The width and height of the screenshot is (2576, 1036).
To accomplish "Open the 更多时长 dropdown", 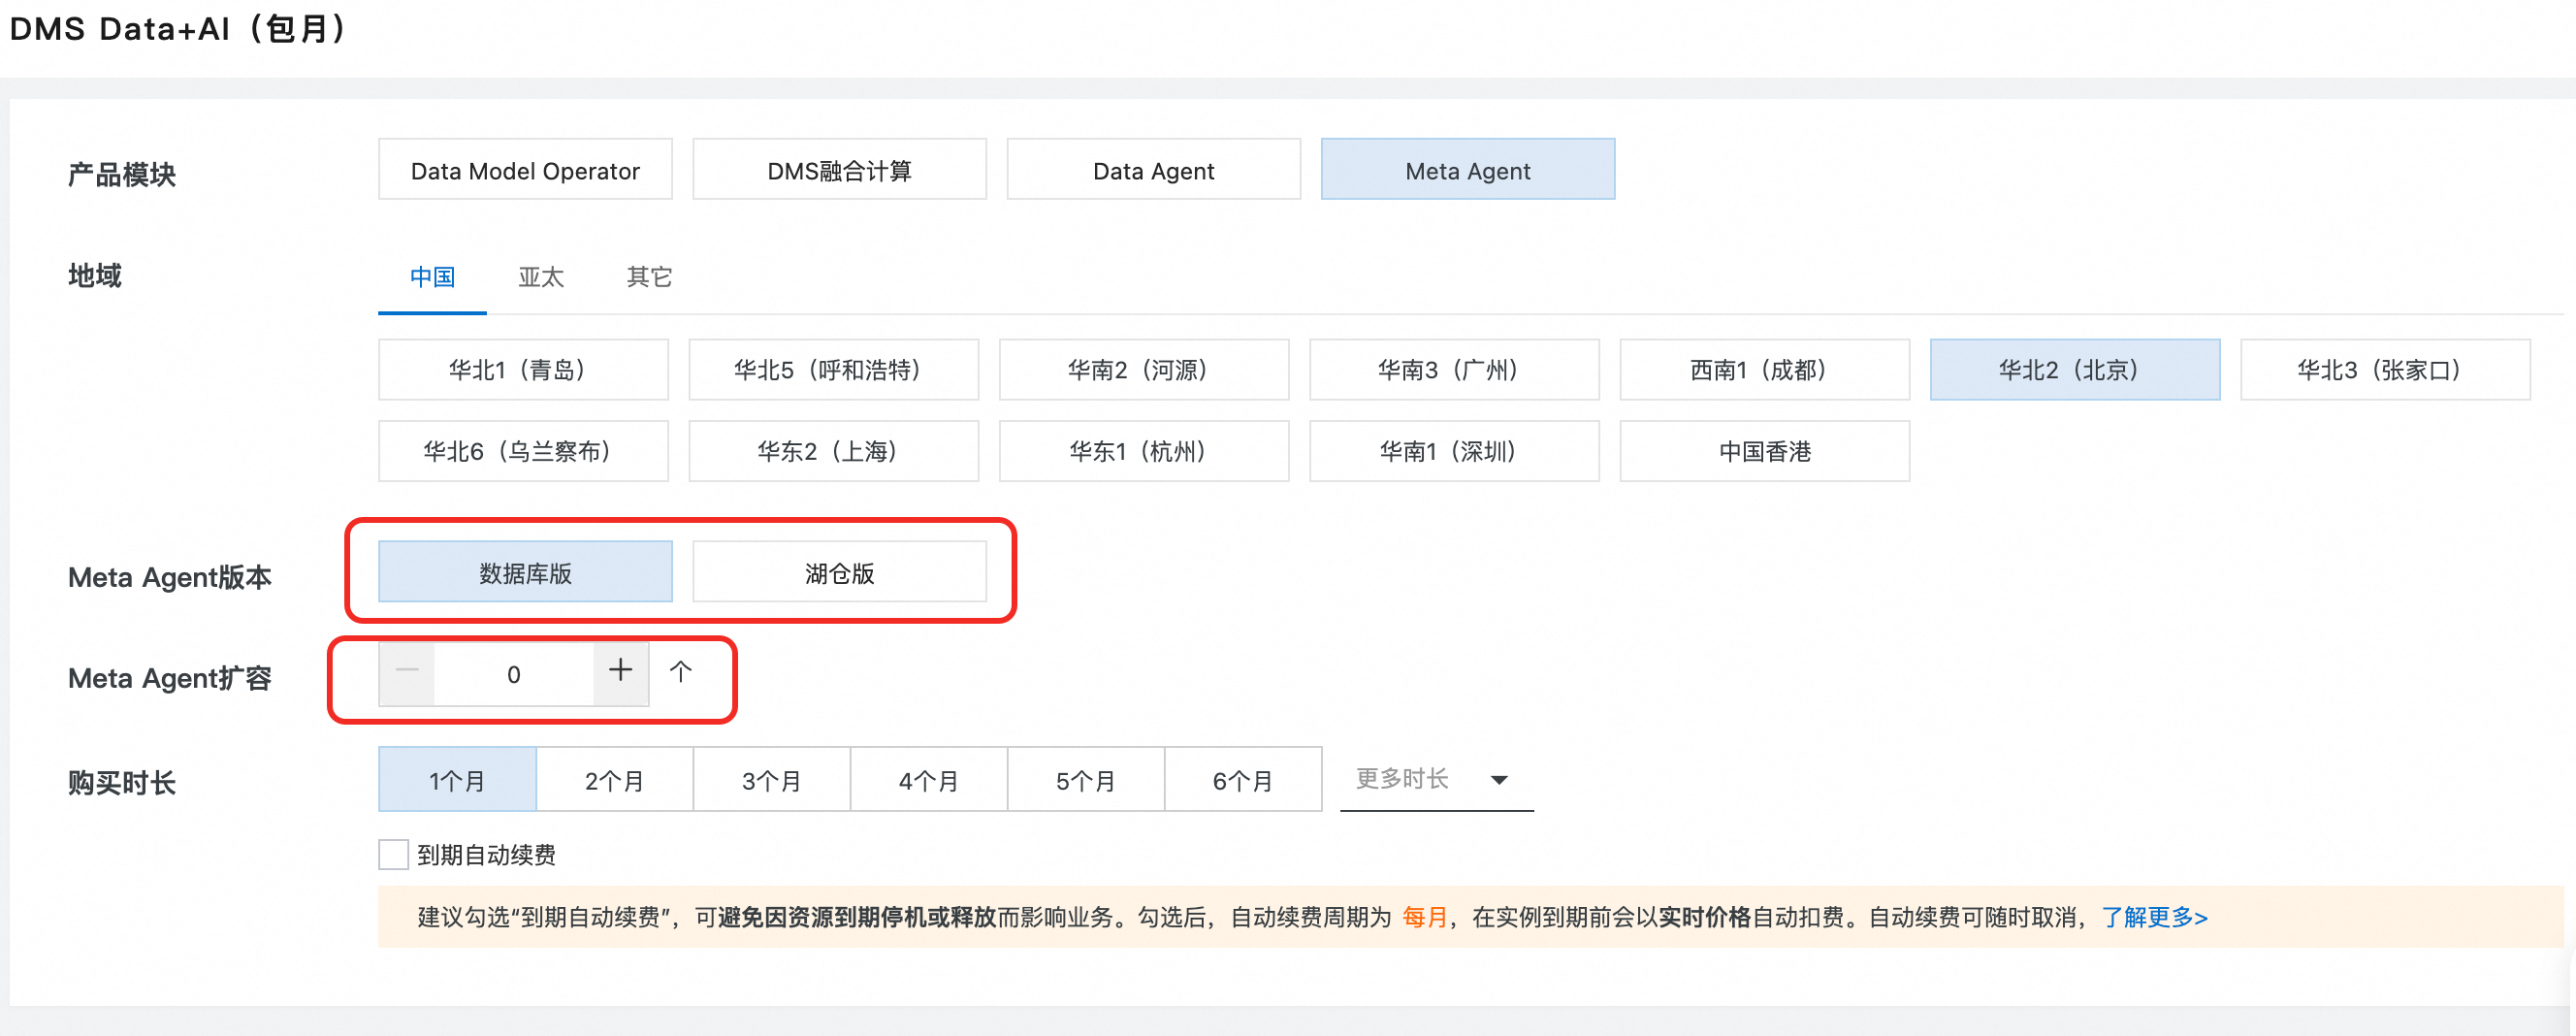I will point(1436,779).
